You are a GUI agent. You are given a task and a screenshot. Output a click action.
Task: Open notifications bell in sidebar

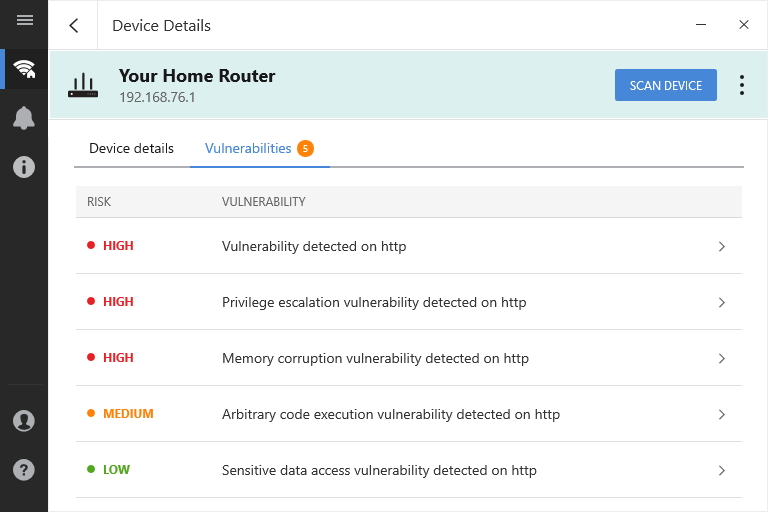coord(24,118)
